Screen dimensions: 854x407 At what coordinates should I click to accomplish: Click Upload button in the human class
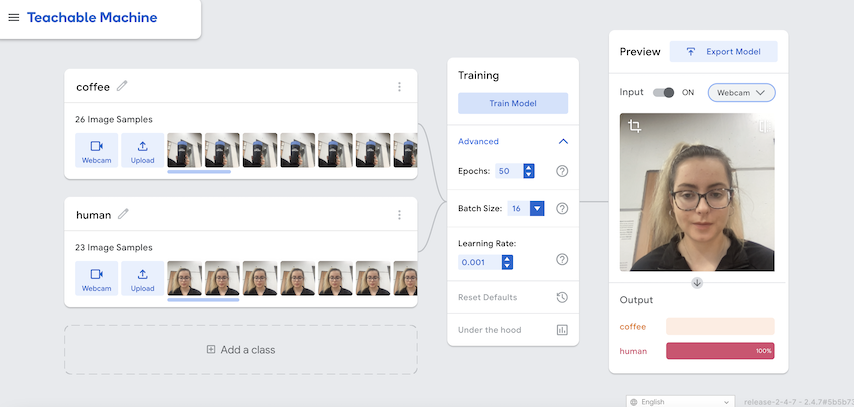click(x=143, y=278)
